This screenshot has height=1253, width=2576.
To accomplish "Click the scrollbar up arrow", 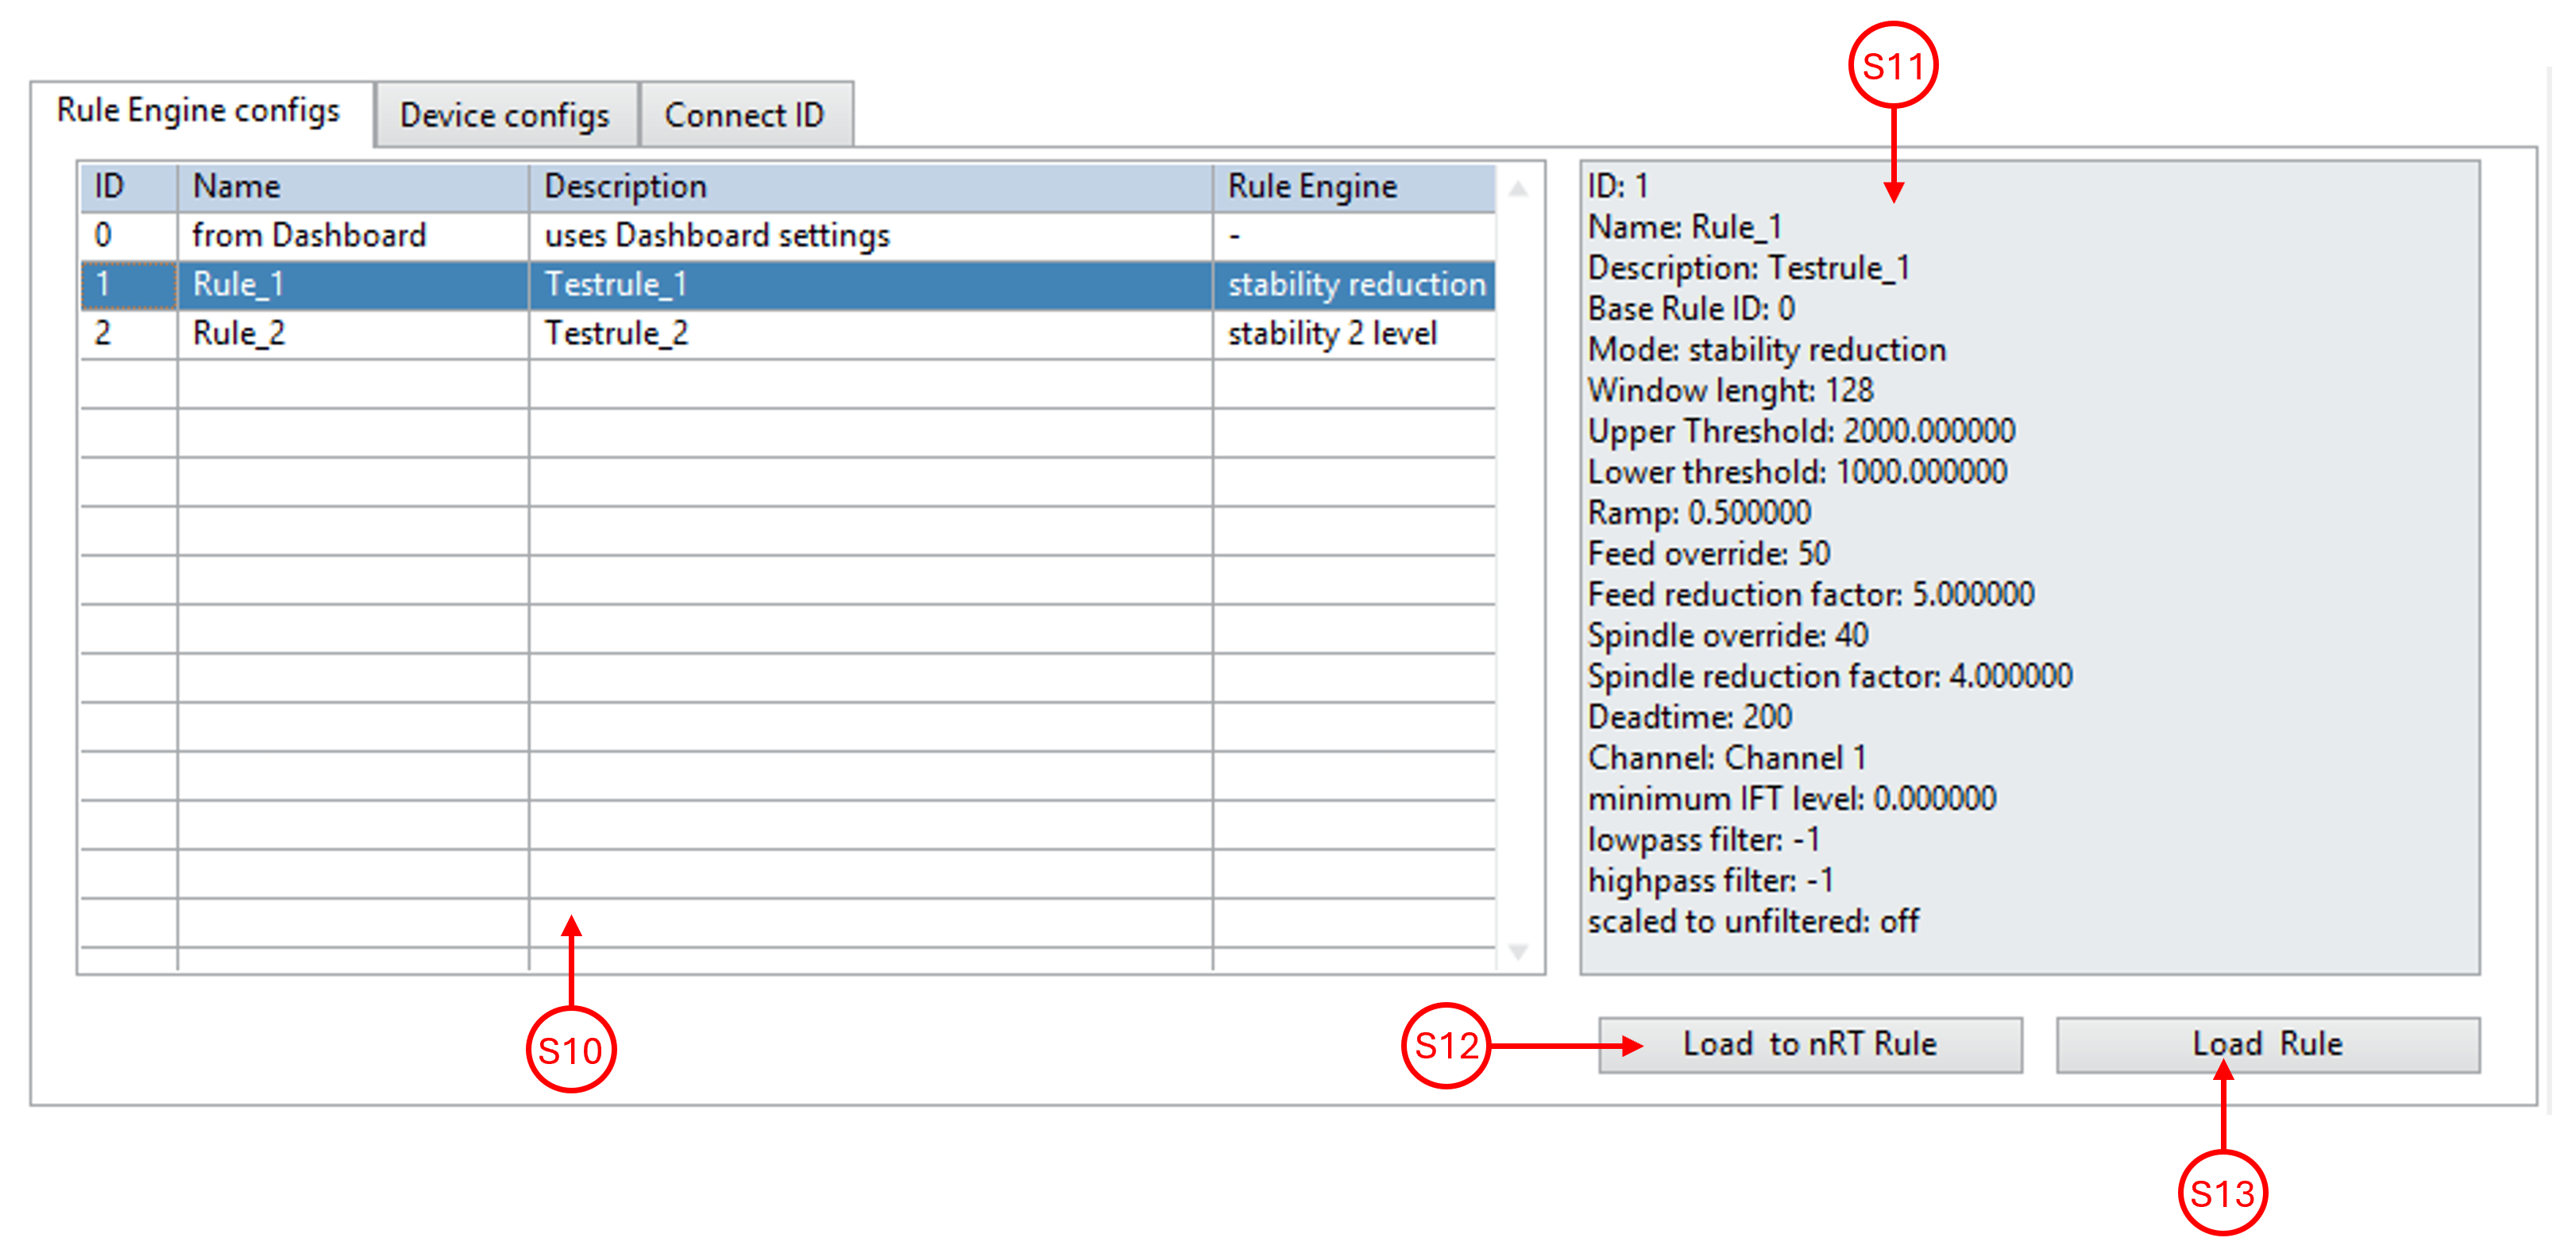I will (x=1518, y=188).
